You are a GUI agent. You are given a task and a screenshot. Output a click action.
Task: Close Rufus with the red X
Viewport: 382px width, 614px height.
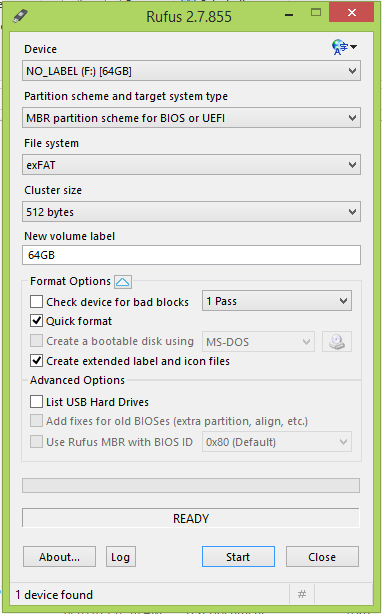351,12
